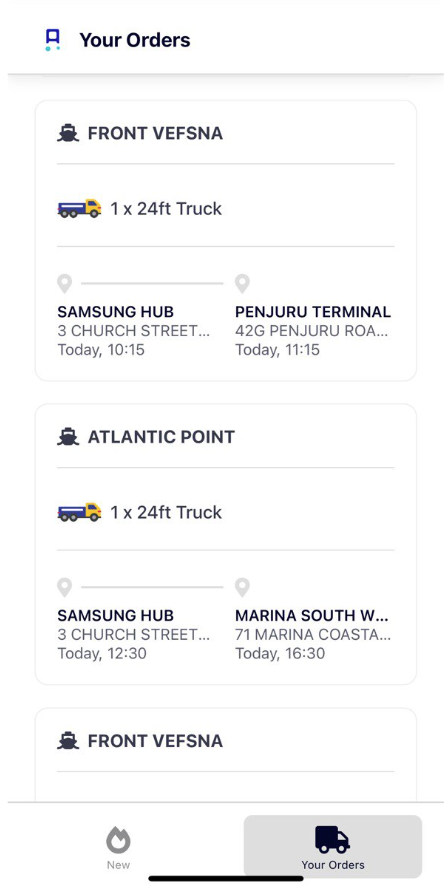
Task: Click the pin above MARINA SOUTH W...
Action: point(242,588)
